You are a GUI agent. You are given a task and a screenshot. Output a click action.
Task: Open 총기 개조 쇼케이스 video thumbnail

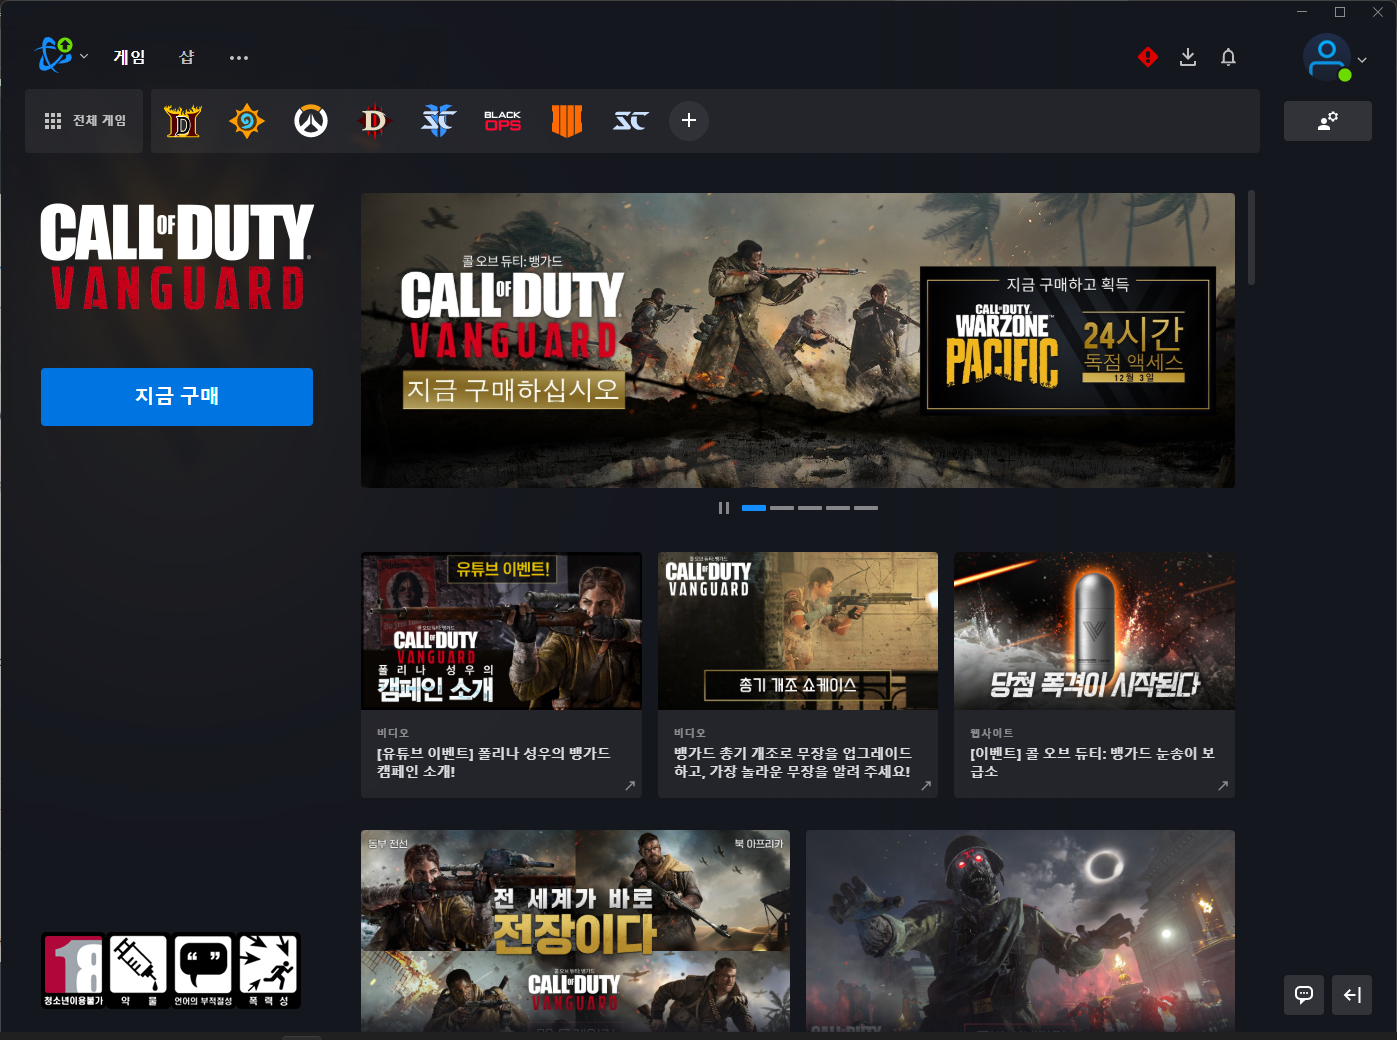(x=798, y=631)
